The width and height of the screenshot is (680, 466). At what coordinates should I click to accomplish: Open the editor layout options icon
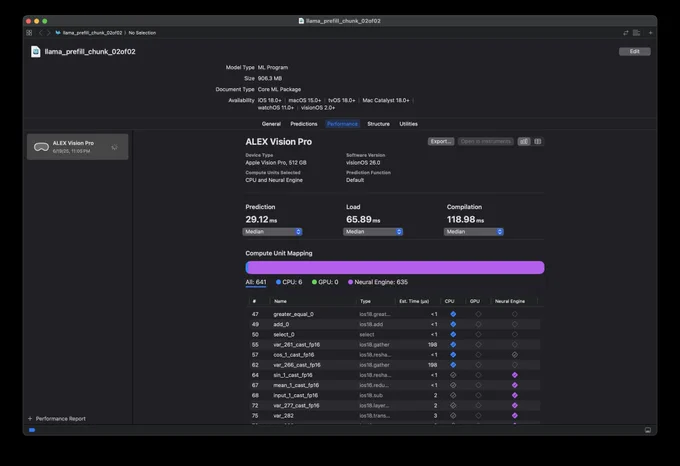(637, 33)
